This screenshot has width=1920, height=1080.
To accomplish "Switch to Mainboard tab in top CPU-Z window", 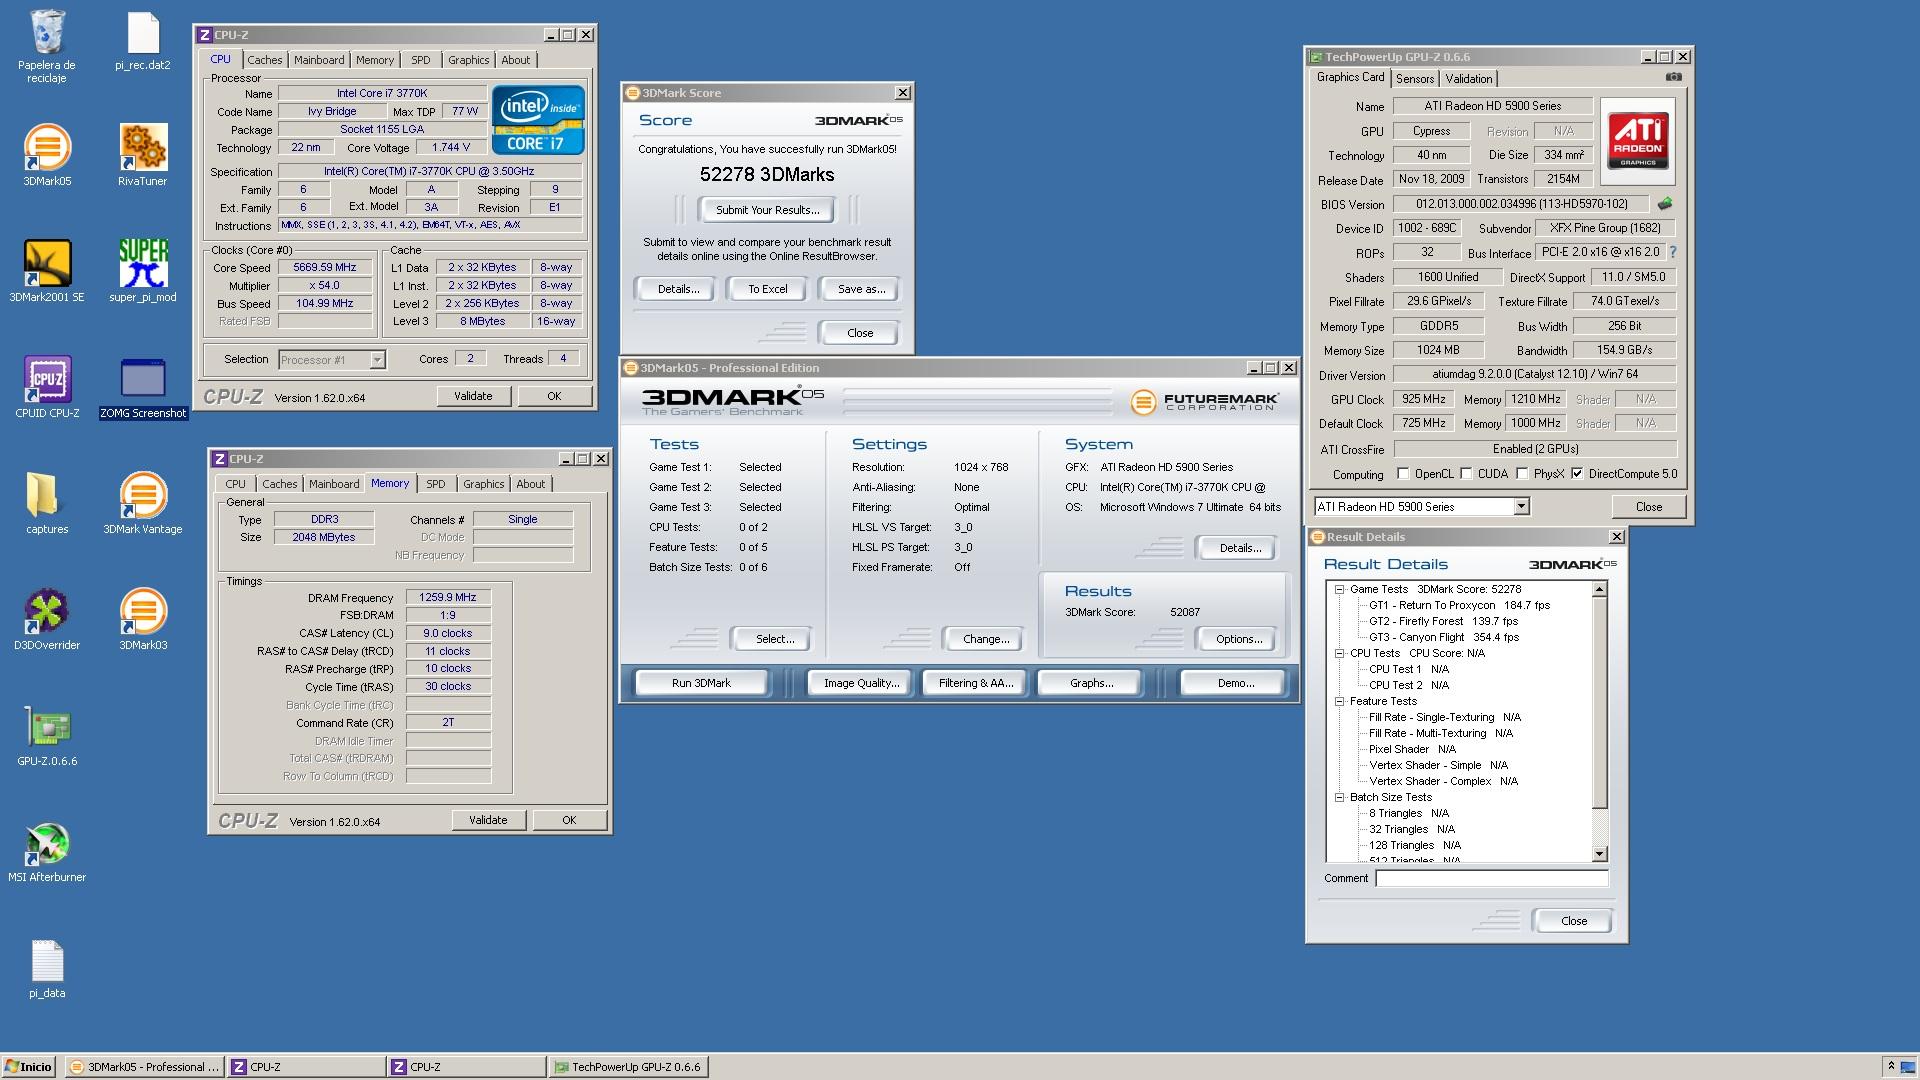I will pyautogui.click(x=319, y=60).
